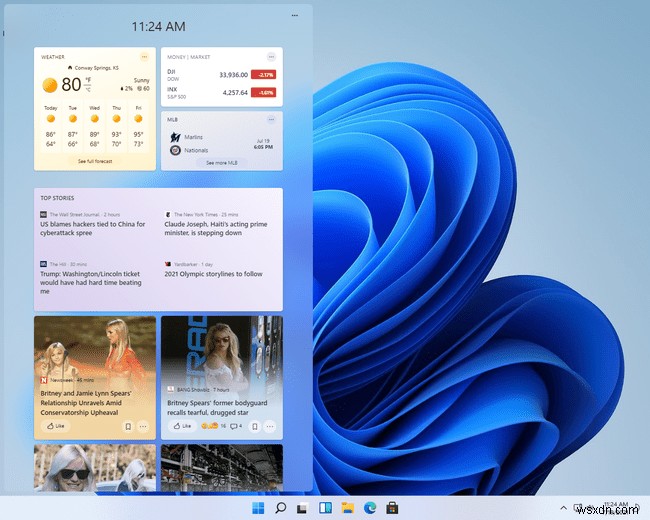Open the Money Market widget options menu
This screenshot has height=520, width=650.
tap(271, 57)
